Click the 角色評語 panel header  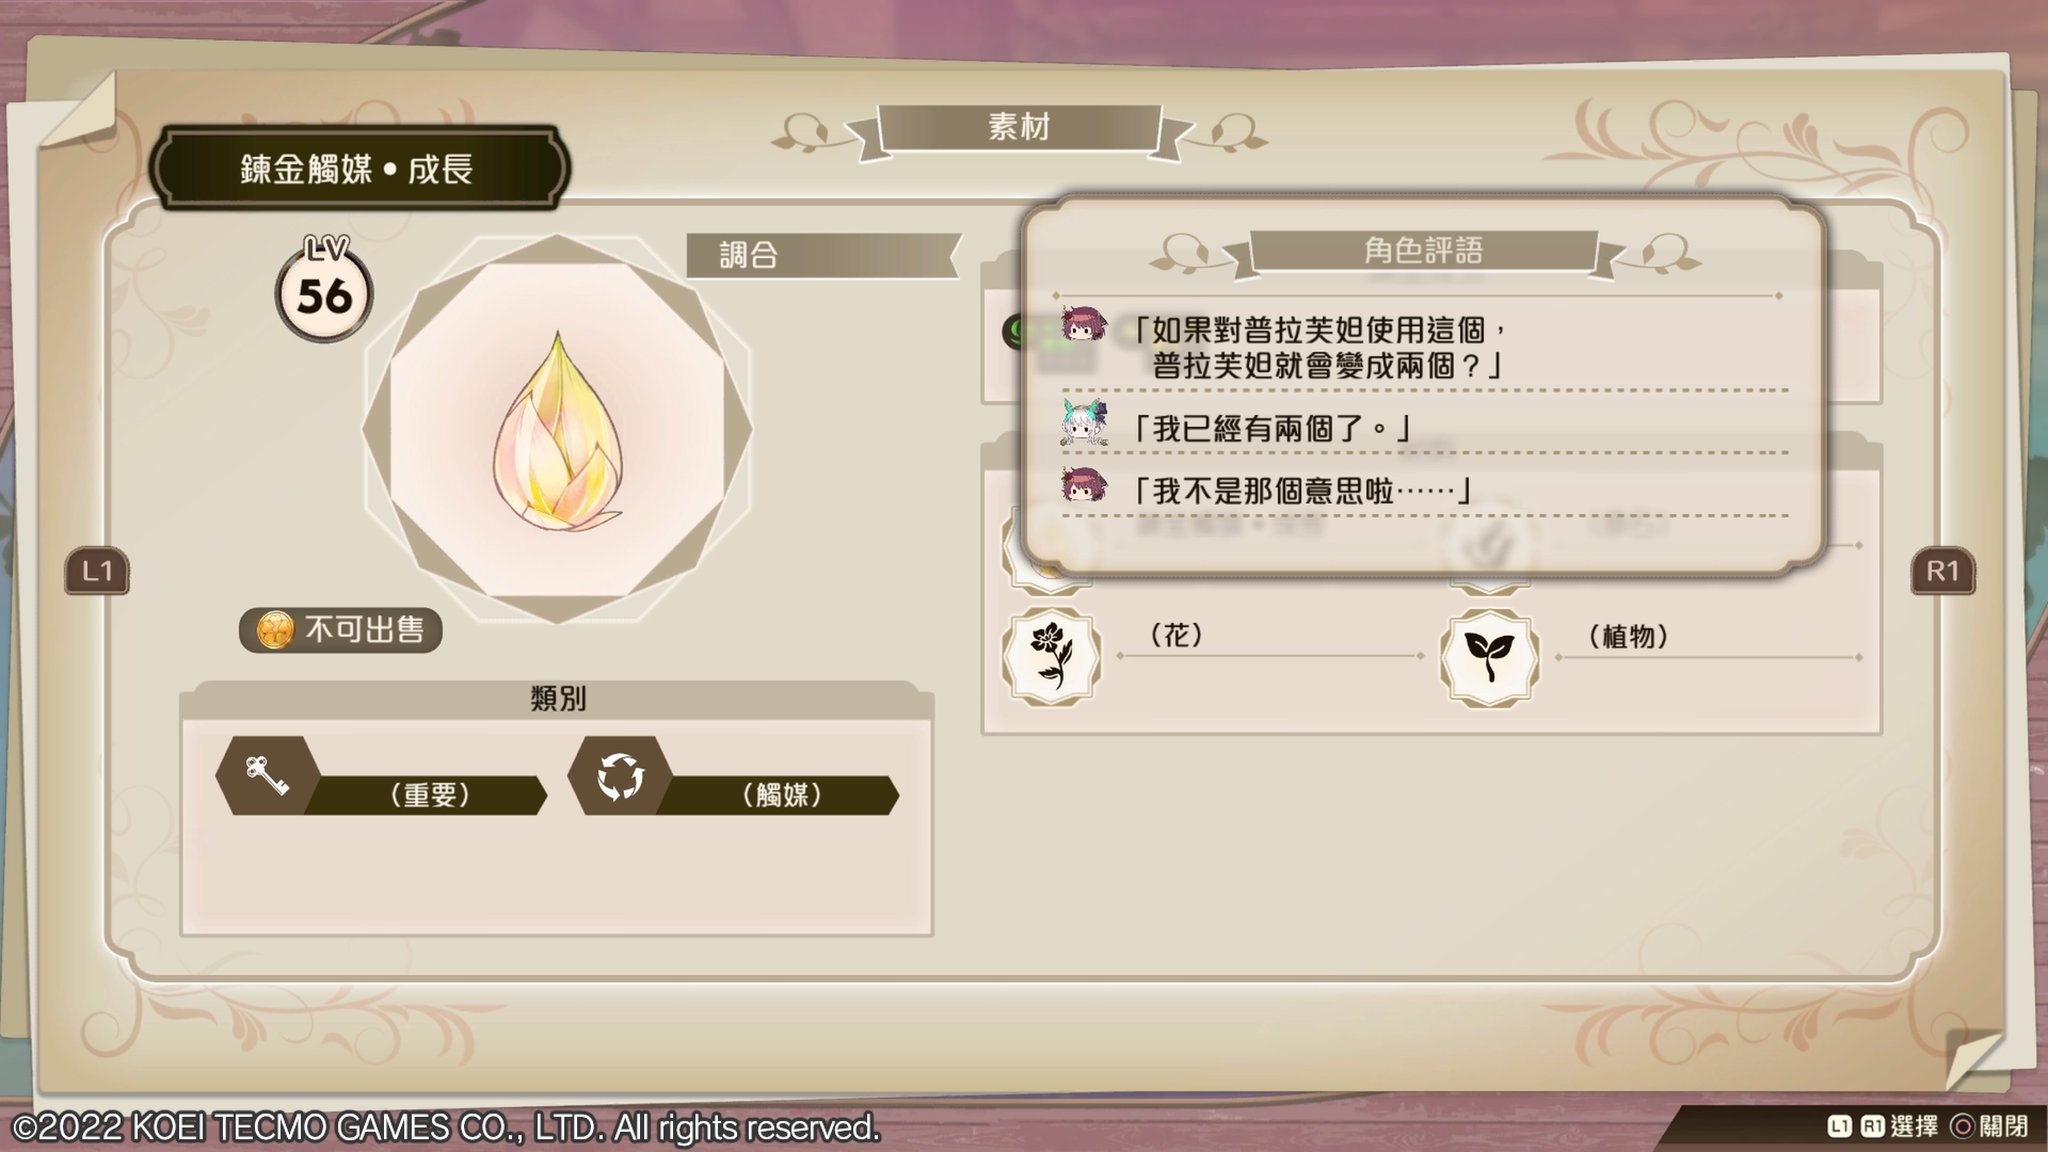pyautogui.click(x=1424, y=250)
